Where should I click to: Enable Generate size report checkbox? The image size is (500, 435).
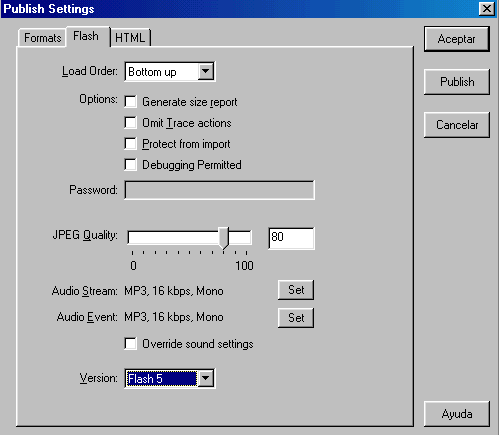(130, 101)
